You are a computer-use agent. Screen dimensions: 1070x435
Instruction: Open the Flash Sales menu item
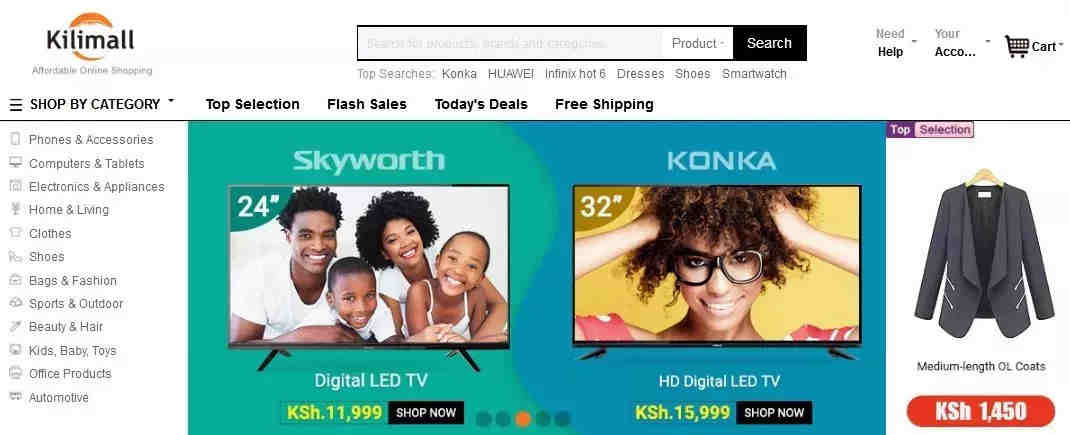coord(366,104)
